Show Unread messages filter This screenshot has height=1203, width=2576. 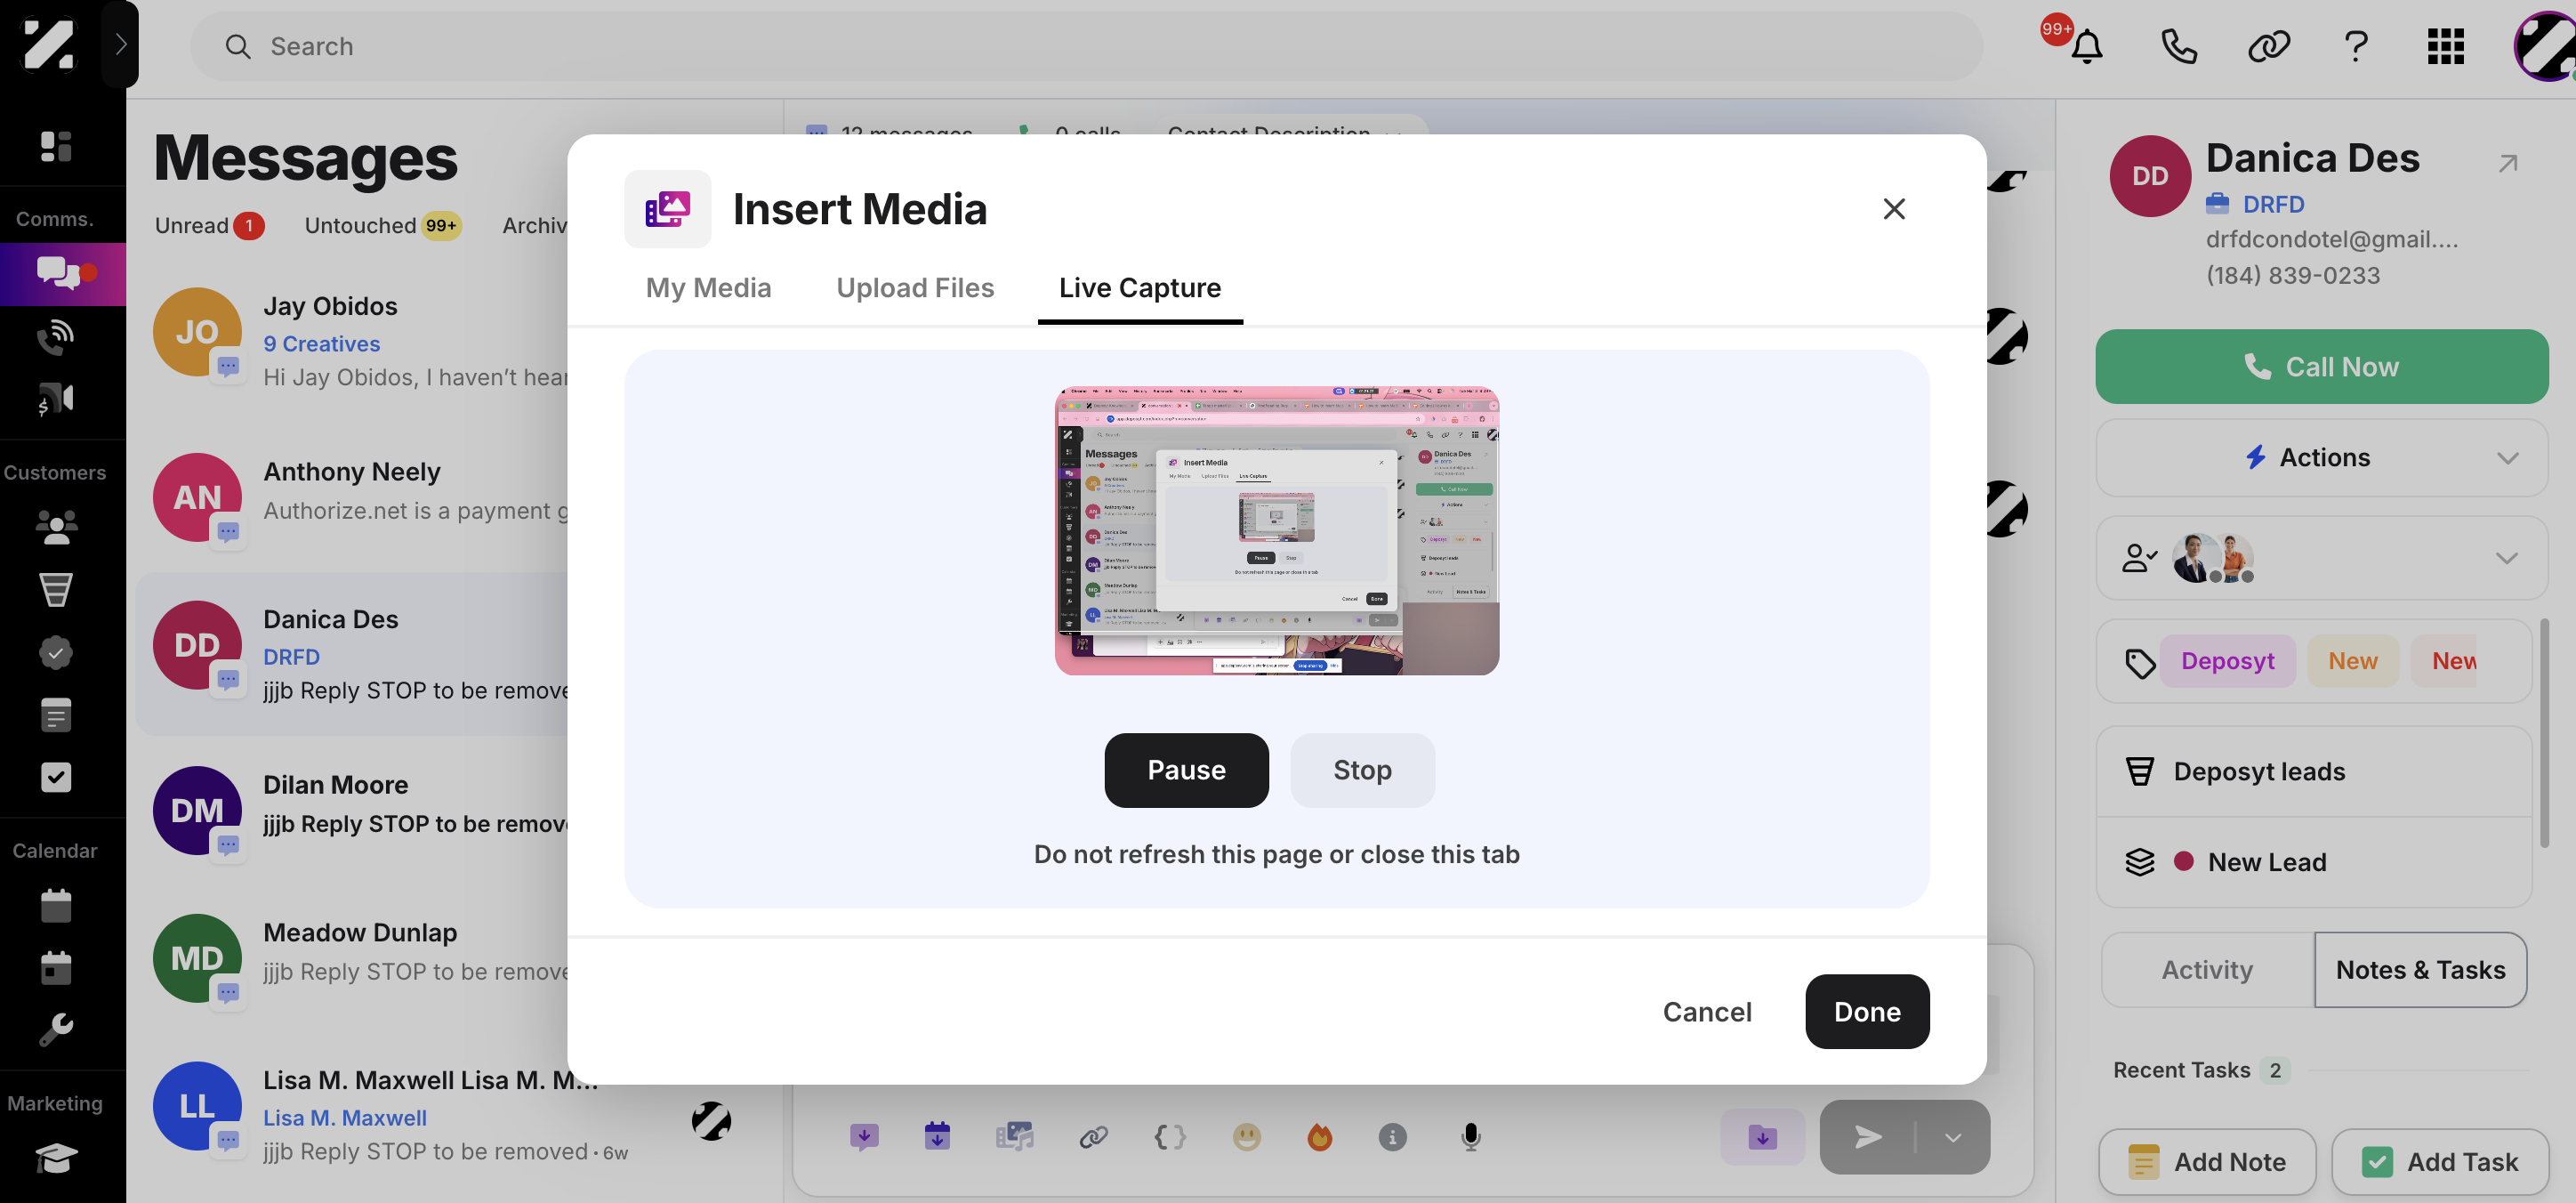click(x=209, y=226)
